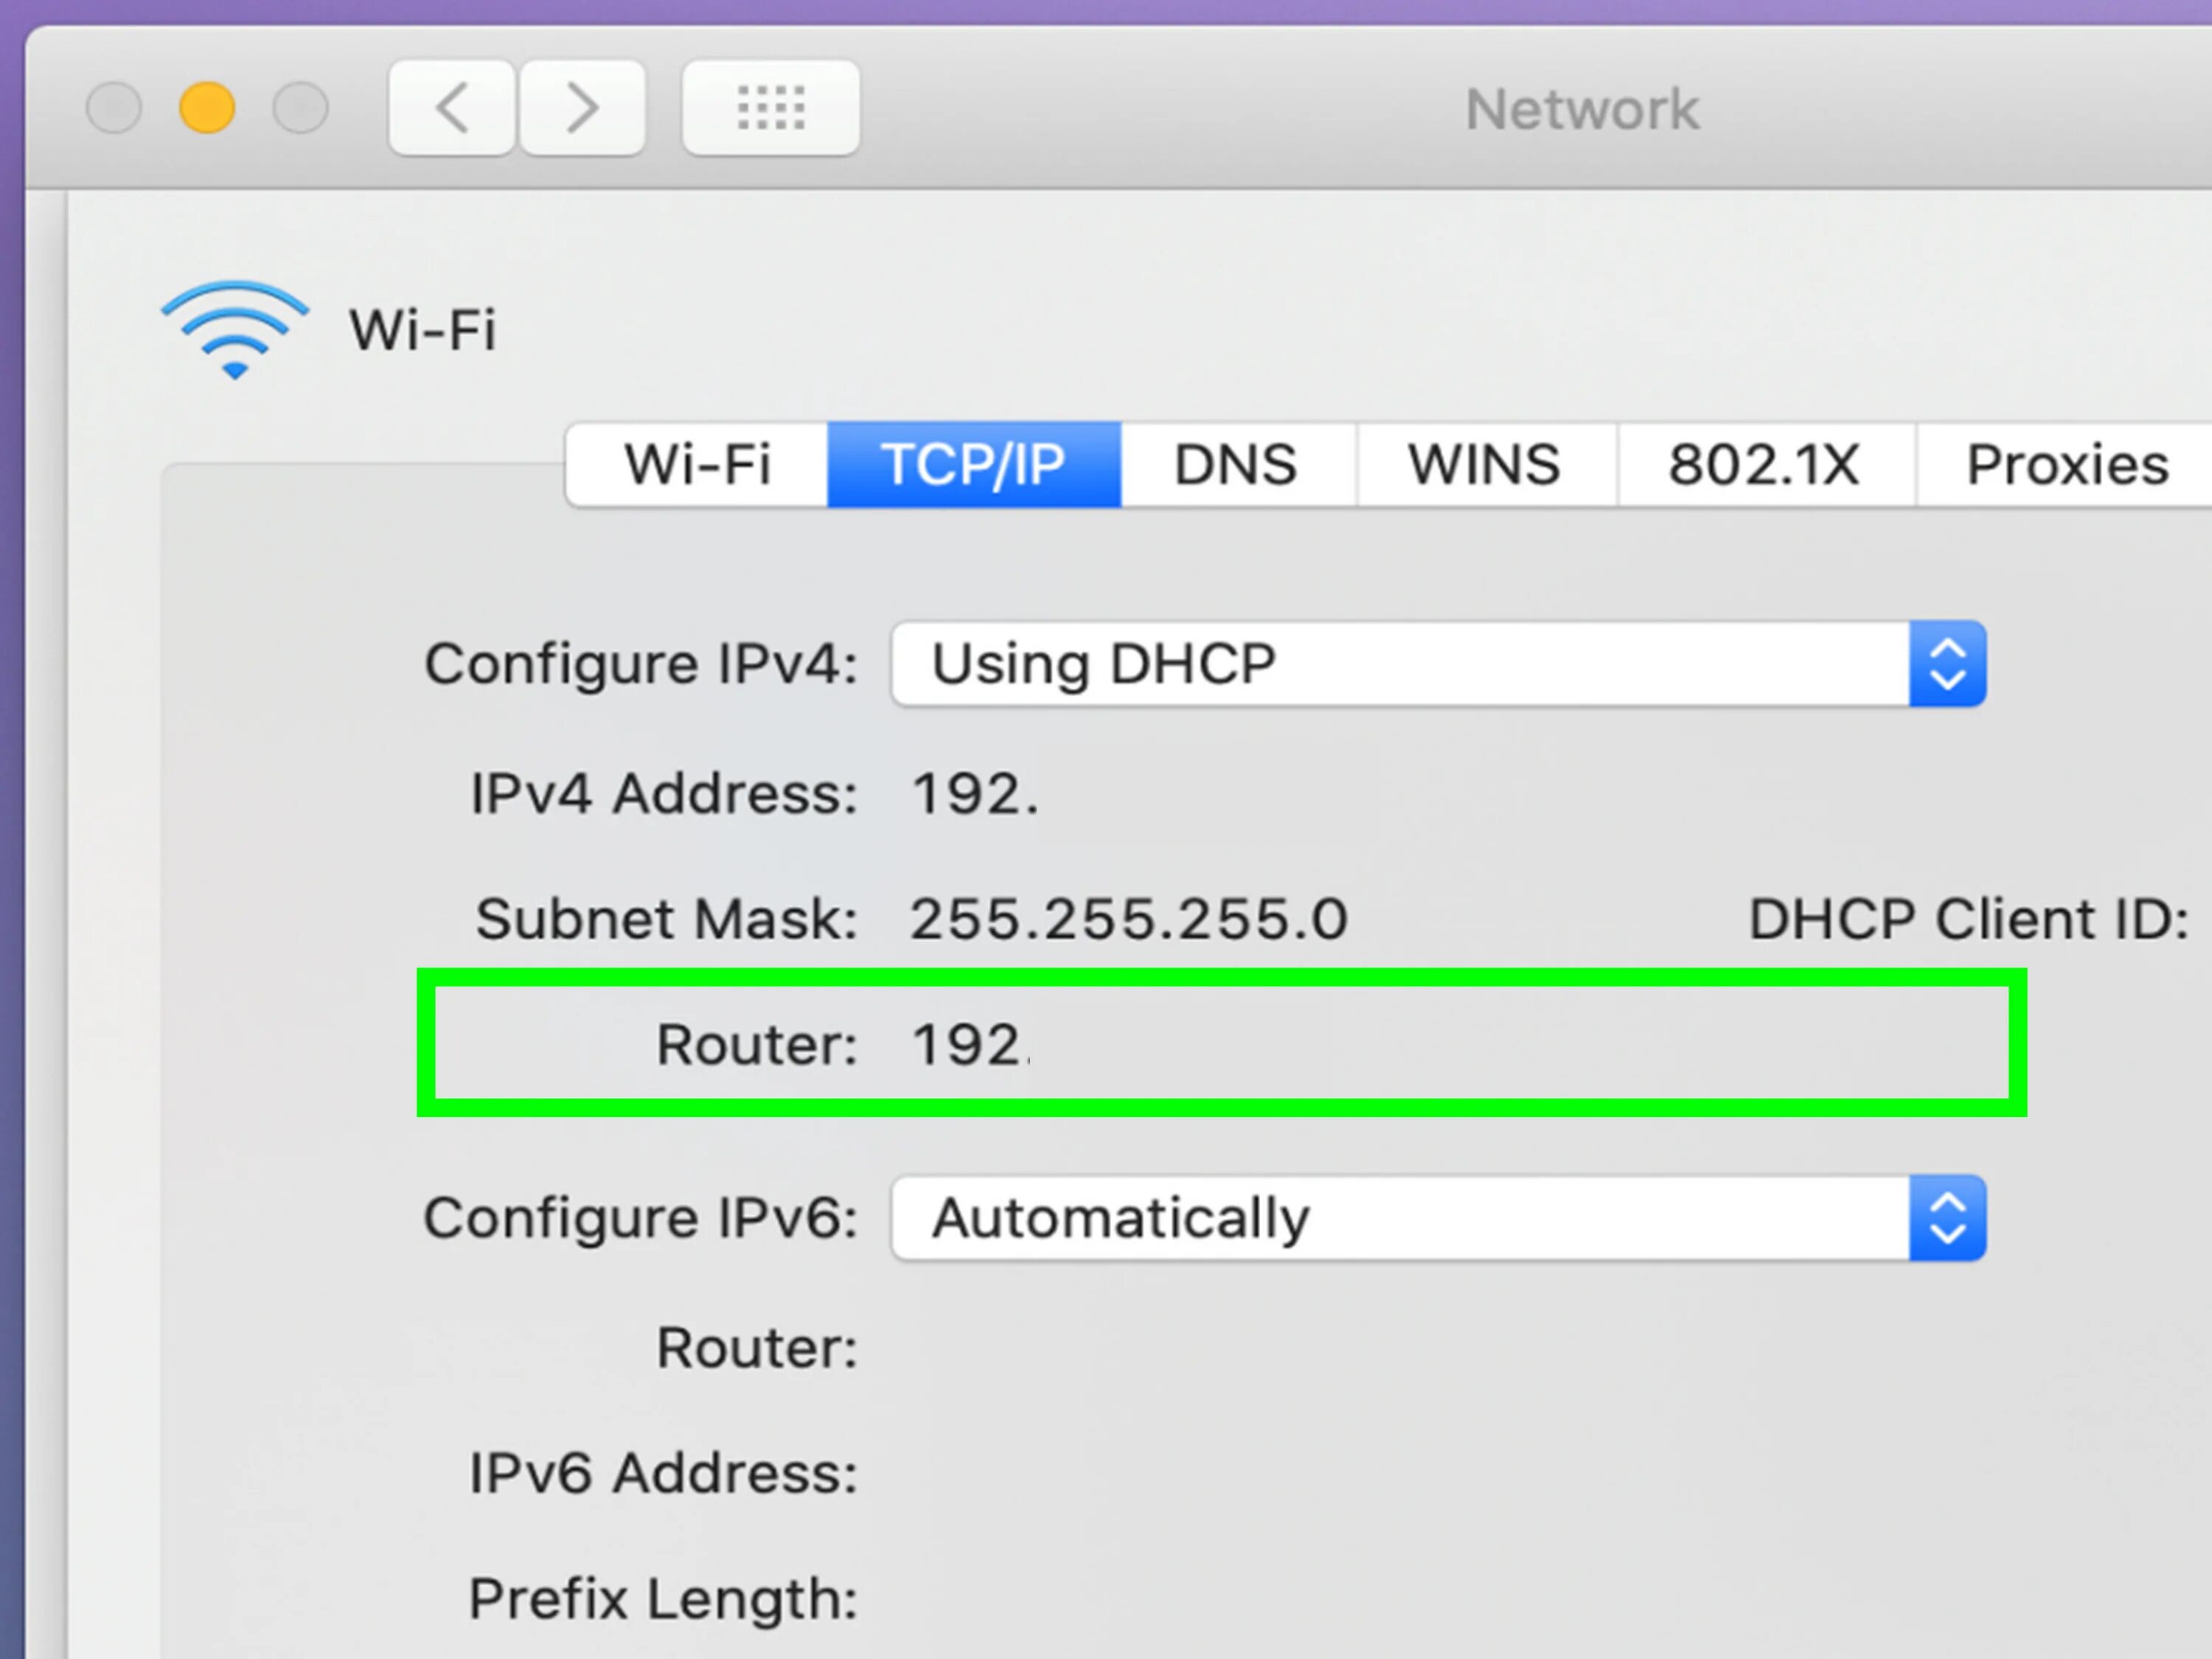Click the IPv4 Address label
The width and height of the screenshot is (2212, 1659).
[x=664, y=795]
